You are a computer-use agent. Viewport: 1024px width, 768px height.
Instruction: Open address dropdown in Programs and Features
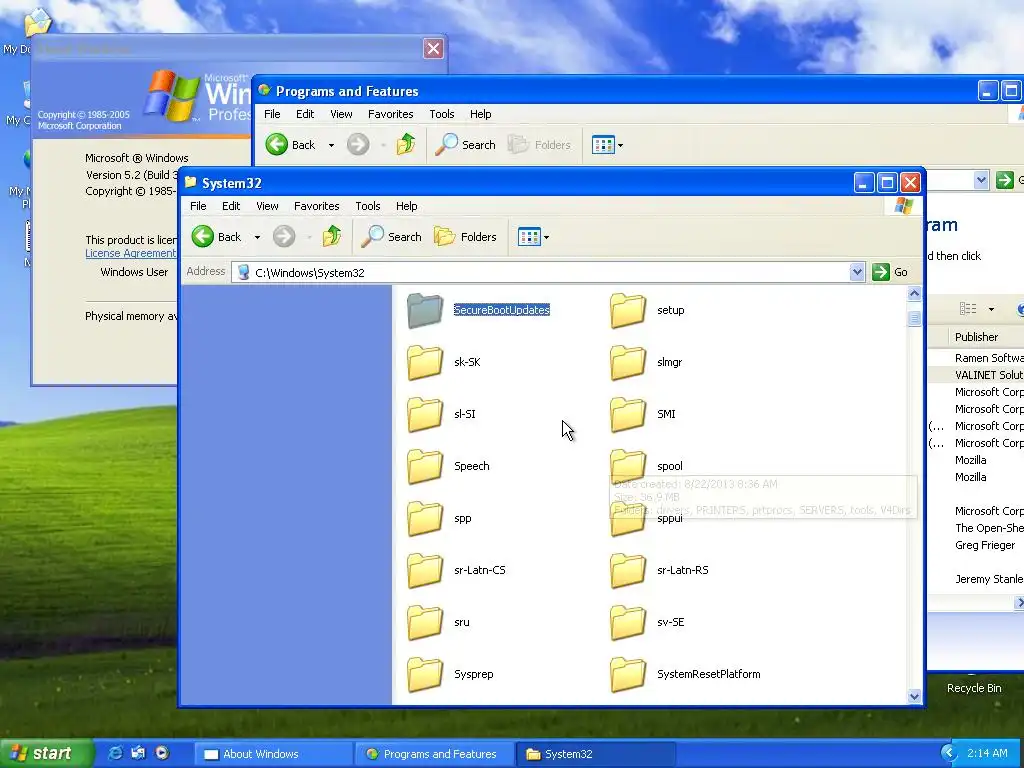coord(980,180)
